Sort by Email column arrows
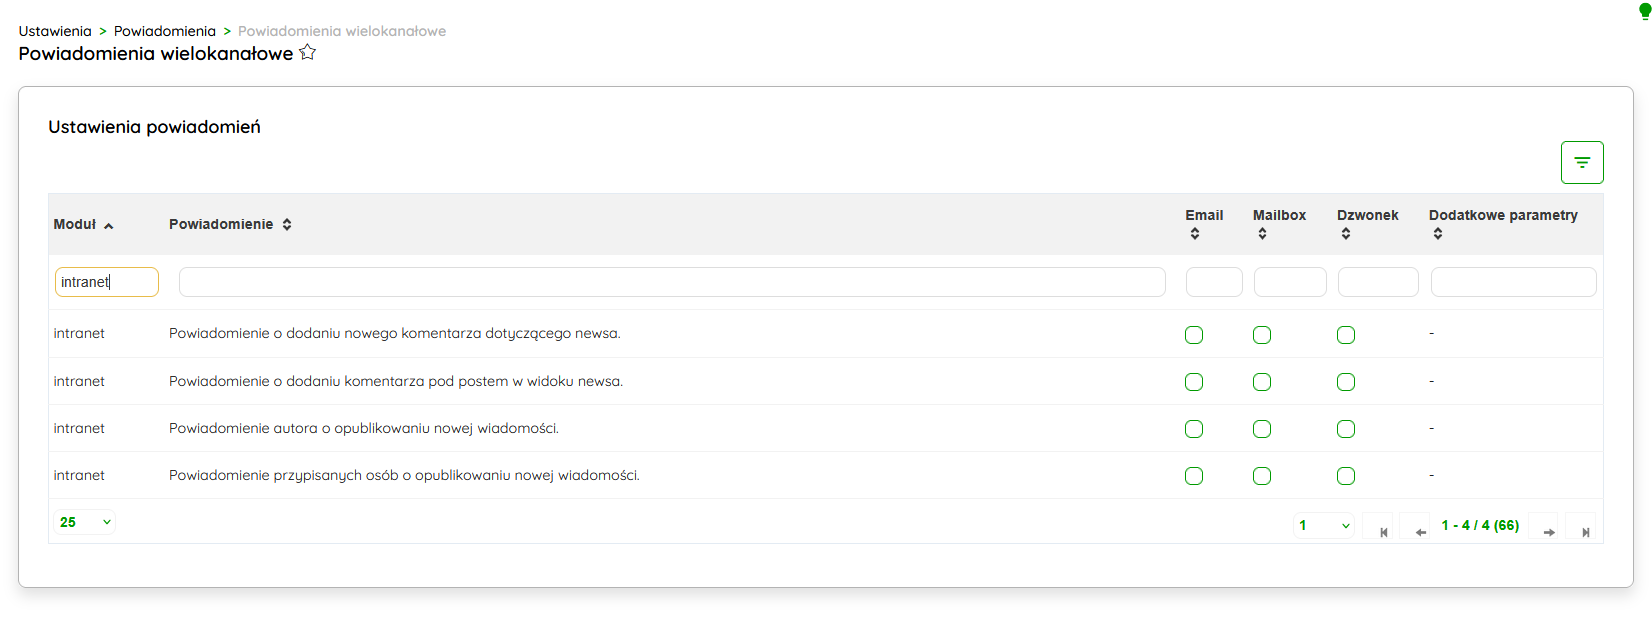This screenshot has width=1652, height=630. point(1195,234)
